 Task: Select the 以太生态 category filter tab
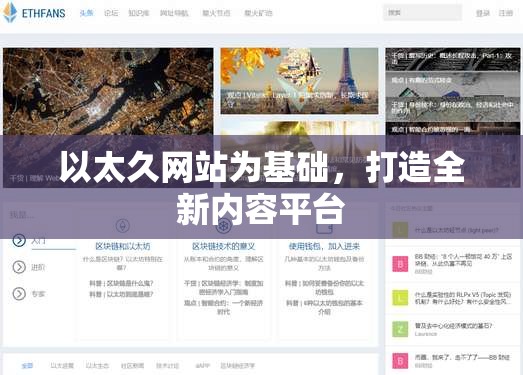(x=97, y=366)
